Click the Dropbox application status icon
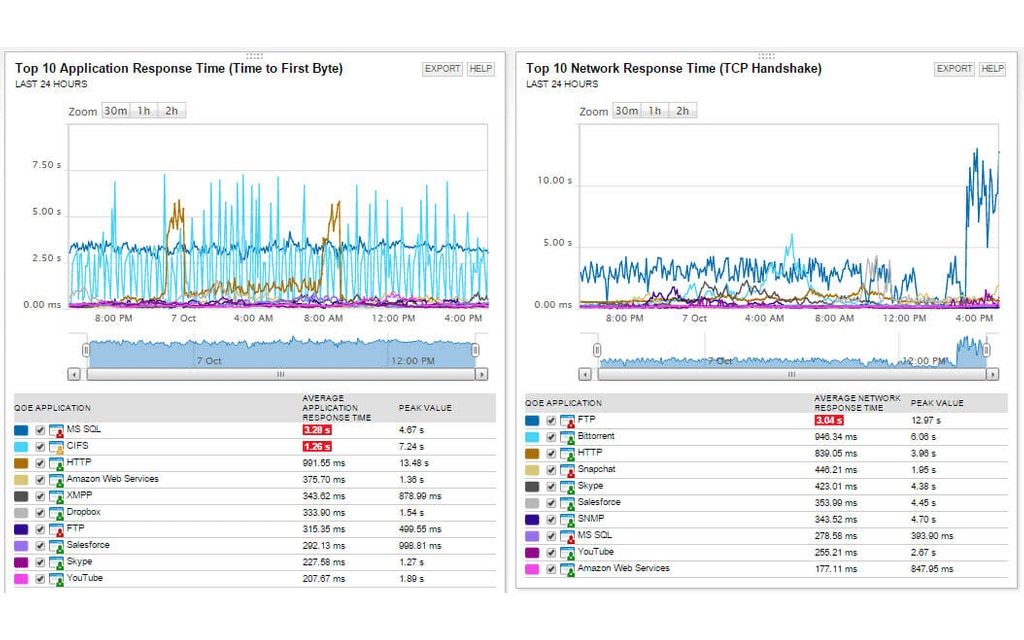 (x=54, y=512)
